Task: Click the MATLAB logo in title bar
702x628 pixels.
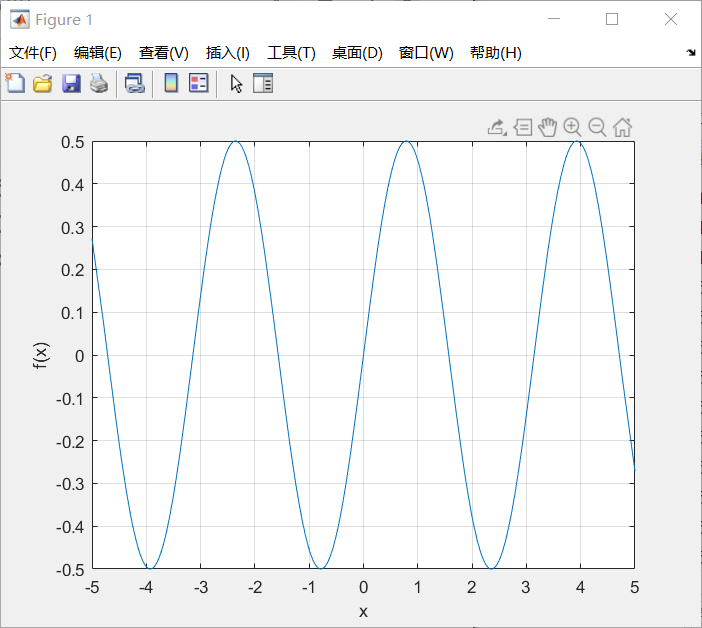Action: 20,19
